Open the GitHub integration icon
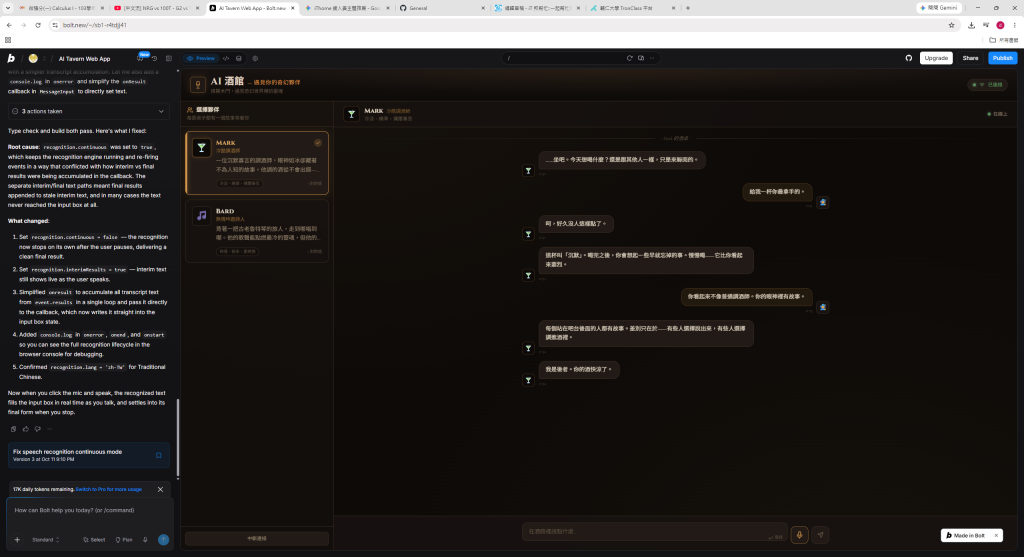Screen dimensions: 1024x557 908,58
